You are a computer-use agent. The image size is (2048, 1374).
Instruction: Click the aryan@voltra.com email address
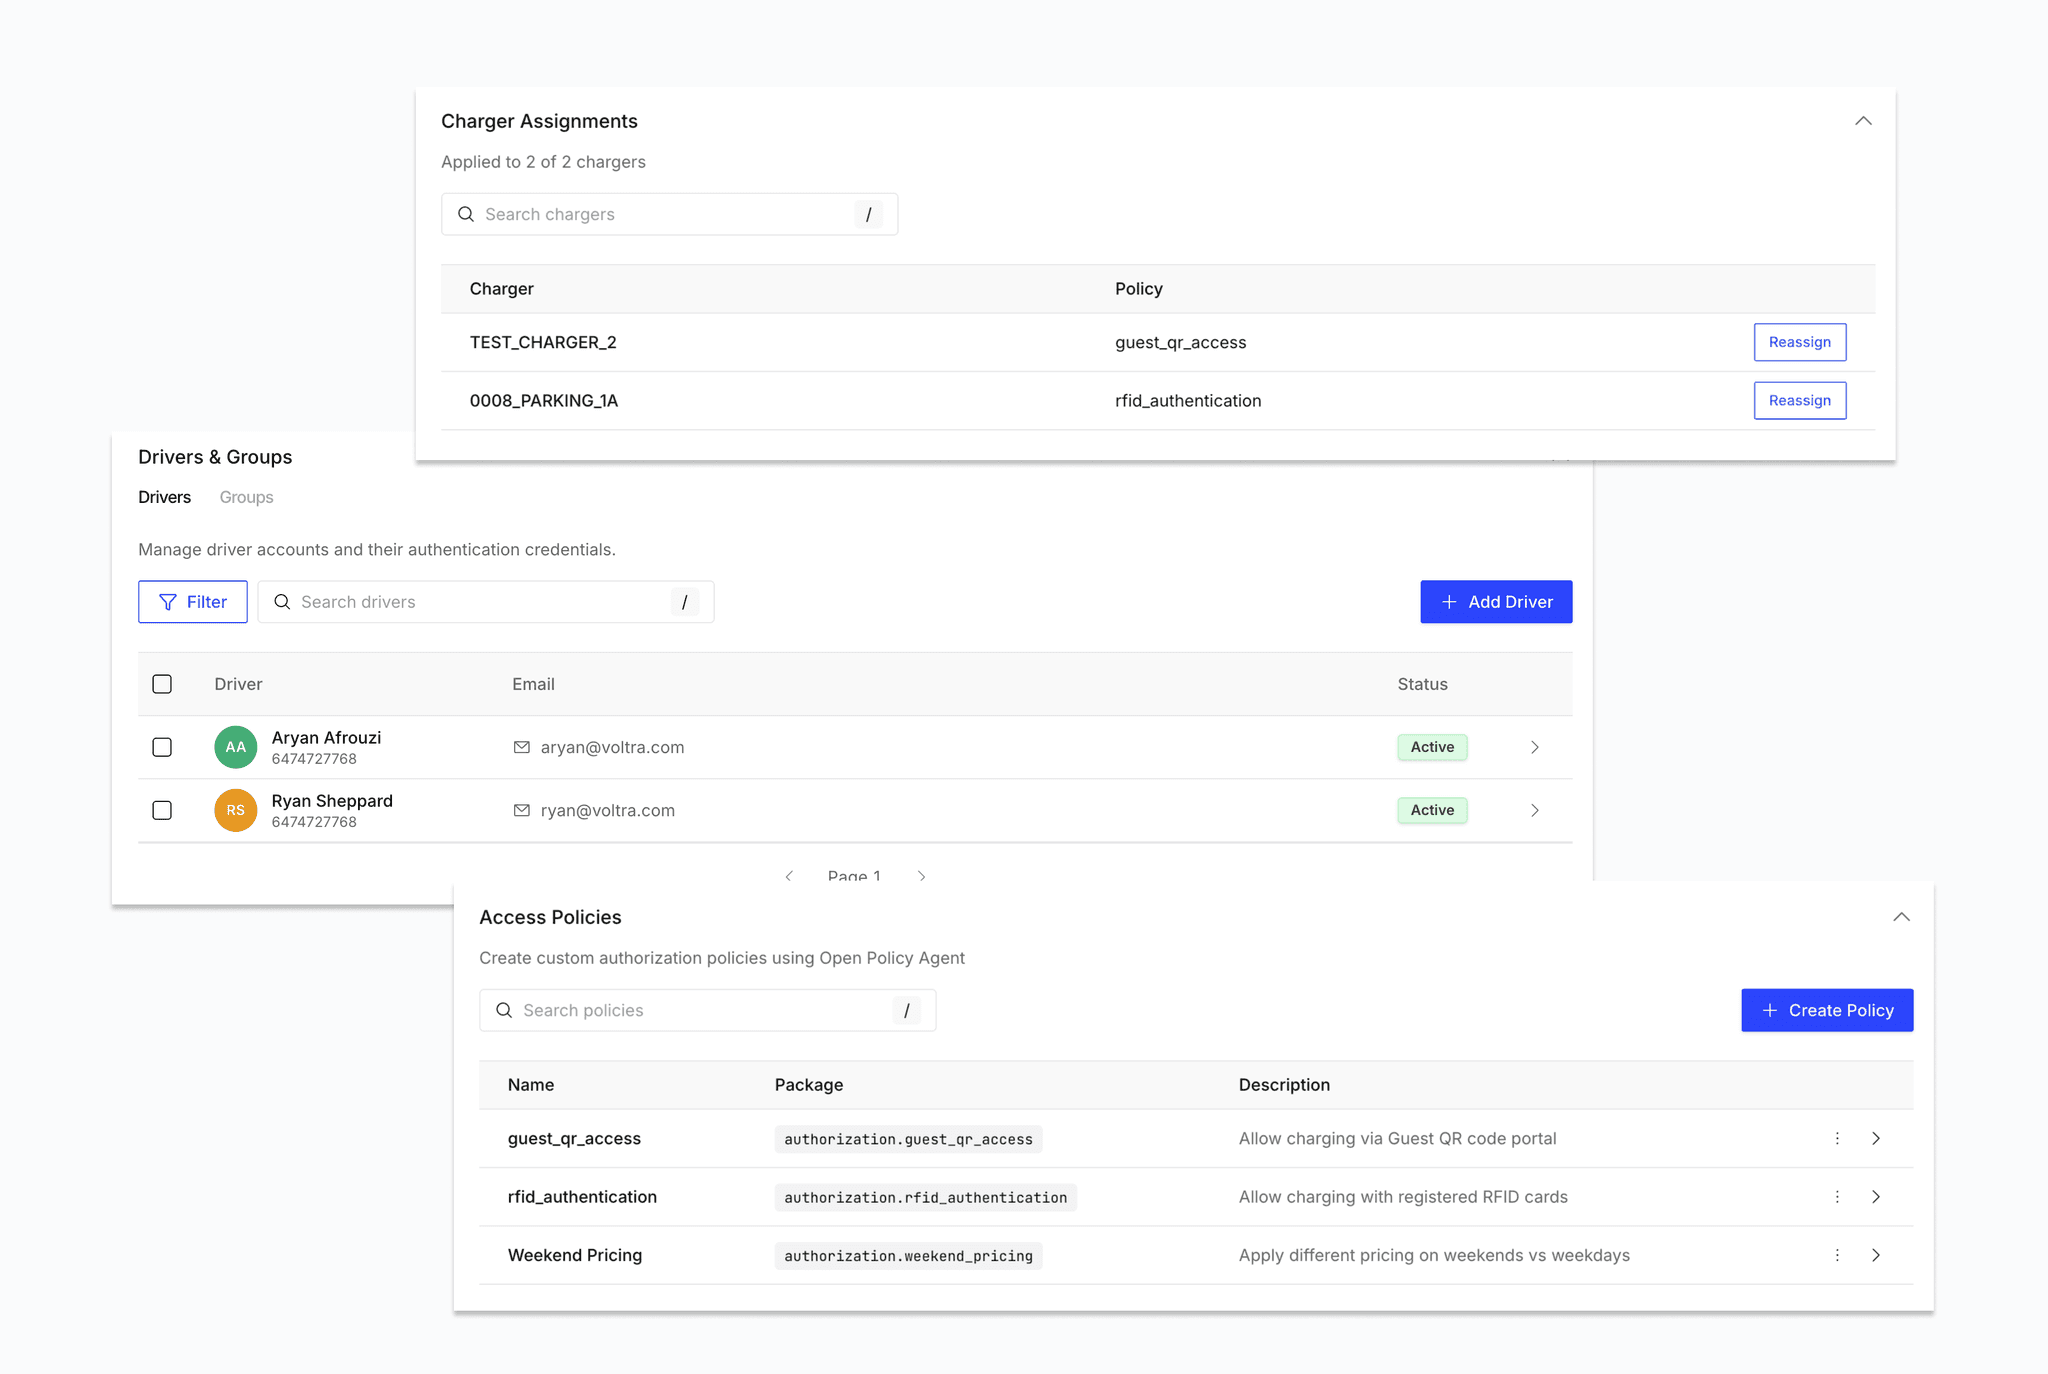612,747
